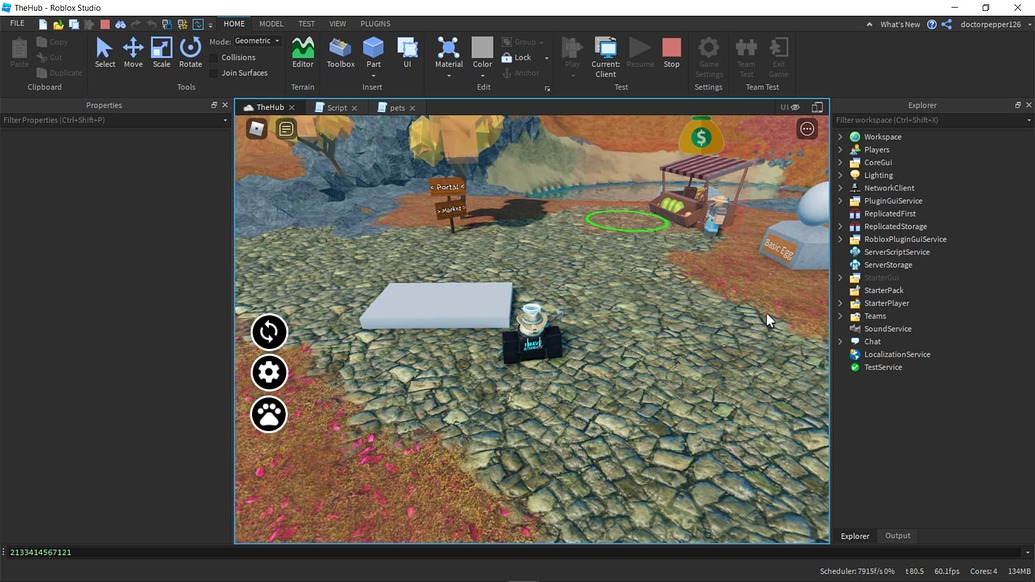Open the Script editor tab
Viewport: 1035px width, 582px height.
point(336,107)
